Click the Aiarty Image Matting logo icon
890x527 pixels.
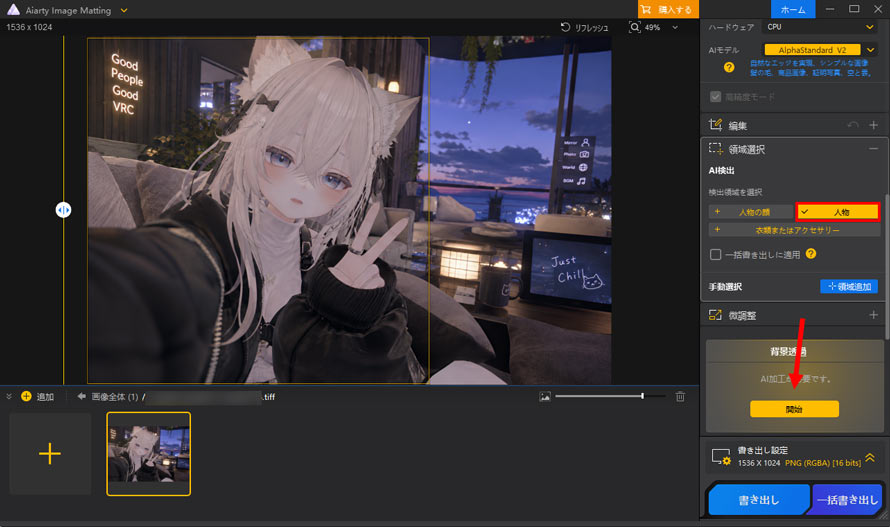click(x=12, y=10)
